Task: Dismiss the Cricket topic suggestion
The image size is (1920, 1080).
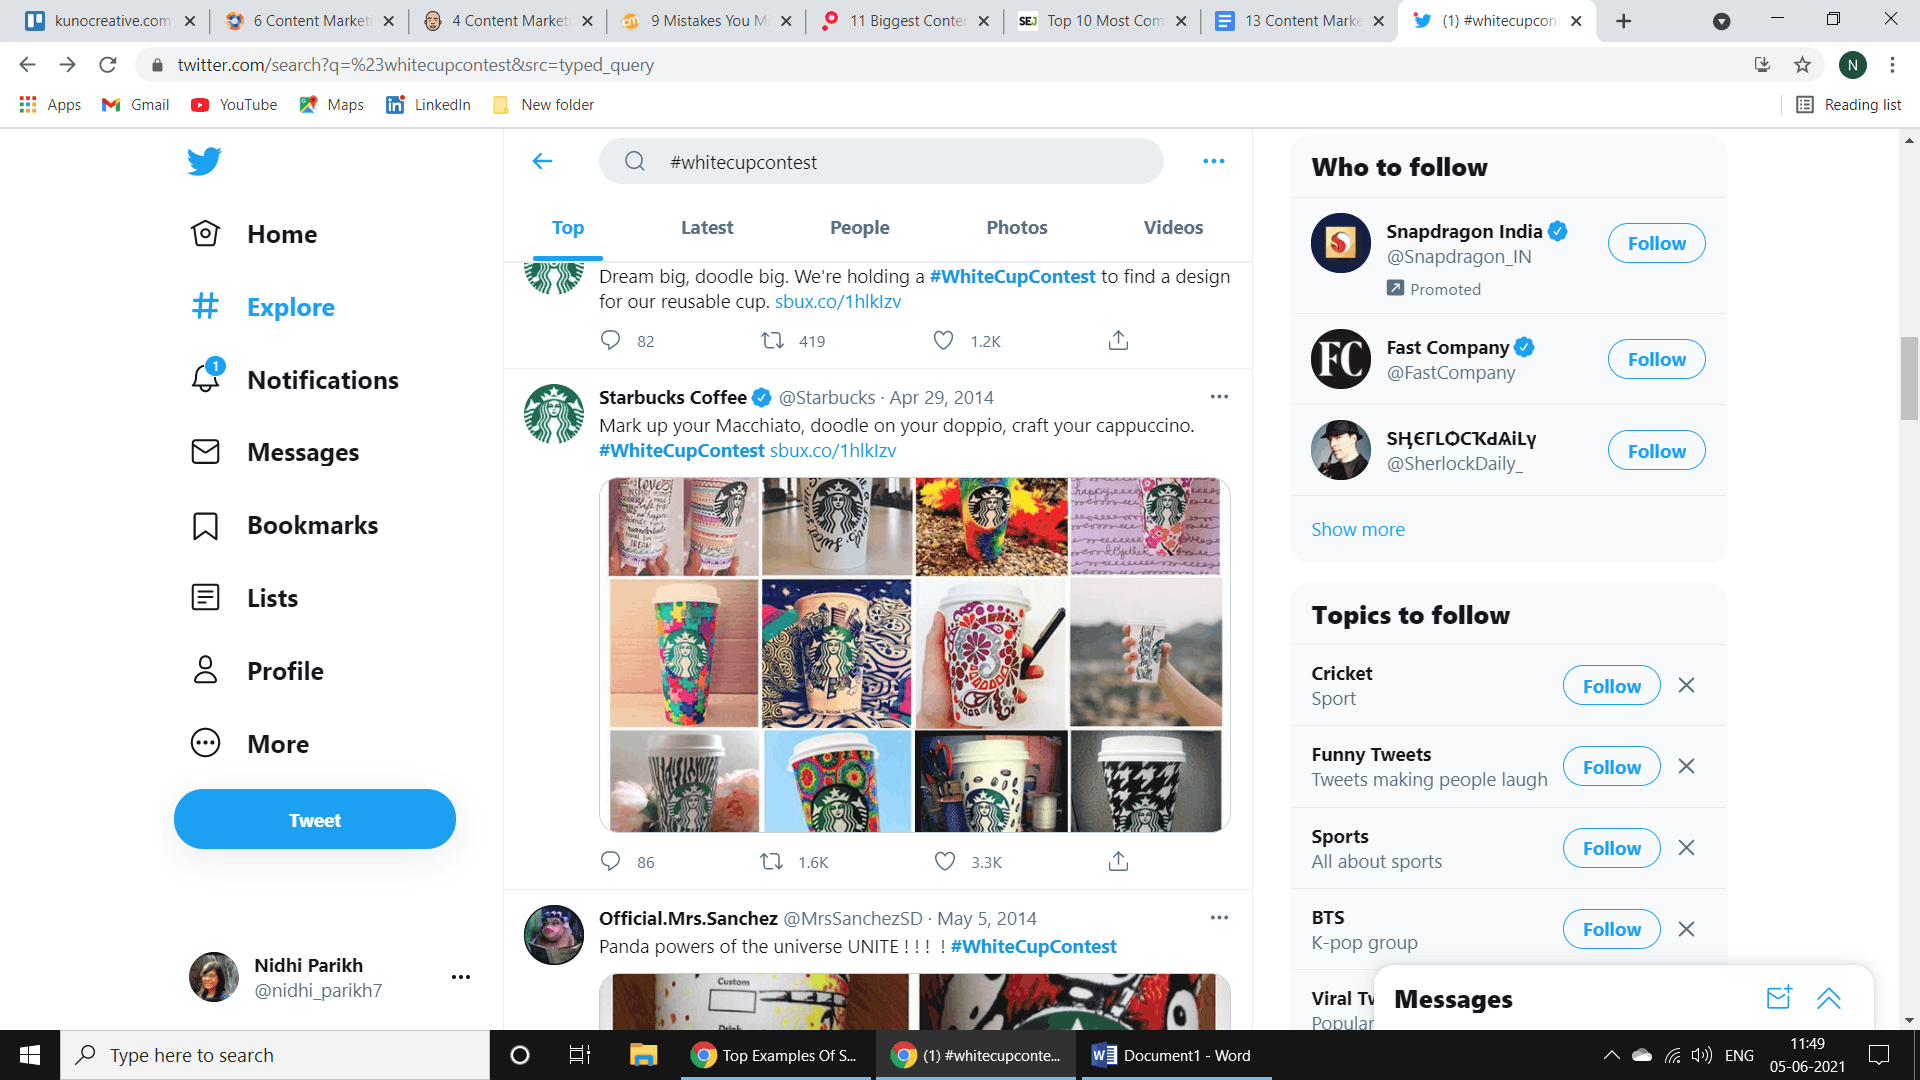Action: 1686,685
